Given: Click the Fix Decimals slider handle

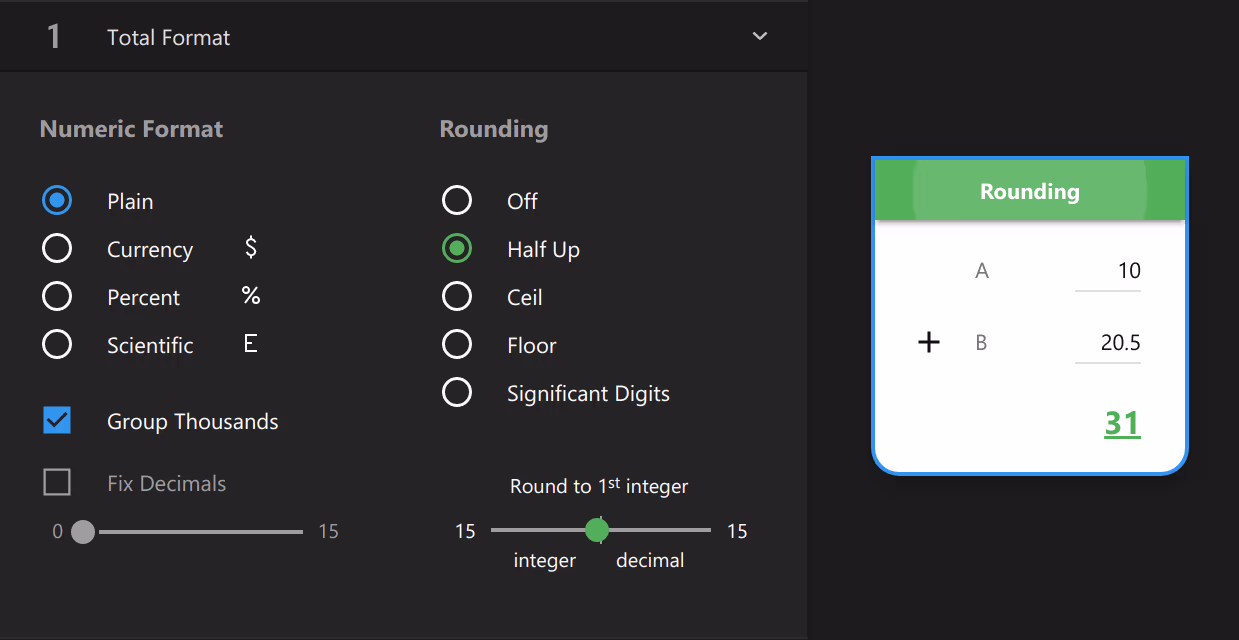Looking at the screenshot, I should pos(83,531).
